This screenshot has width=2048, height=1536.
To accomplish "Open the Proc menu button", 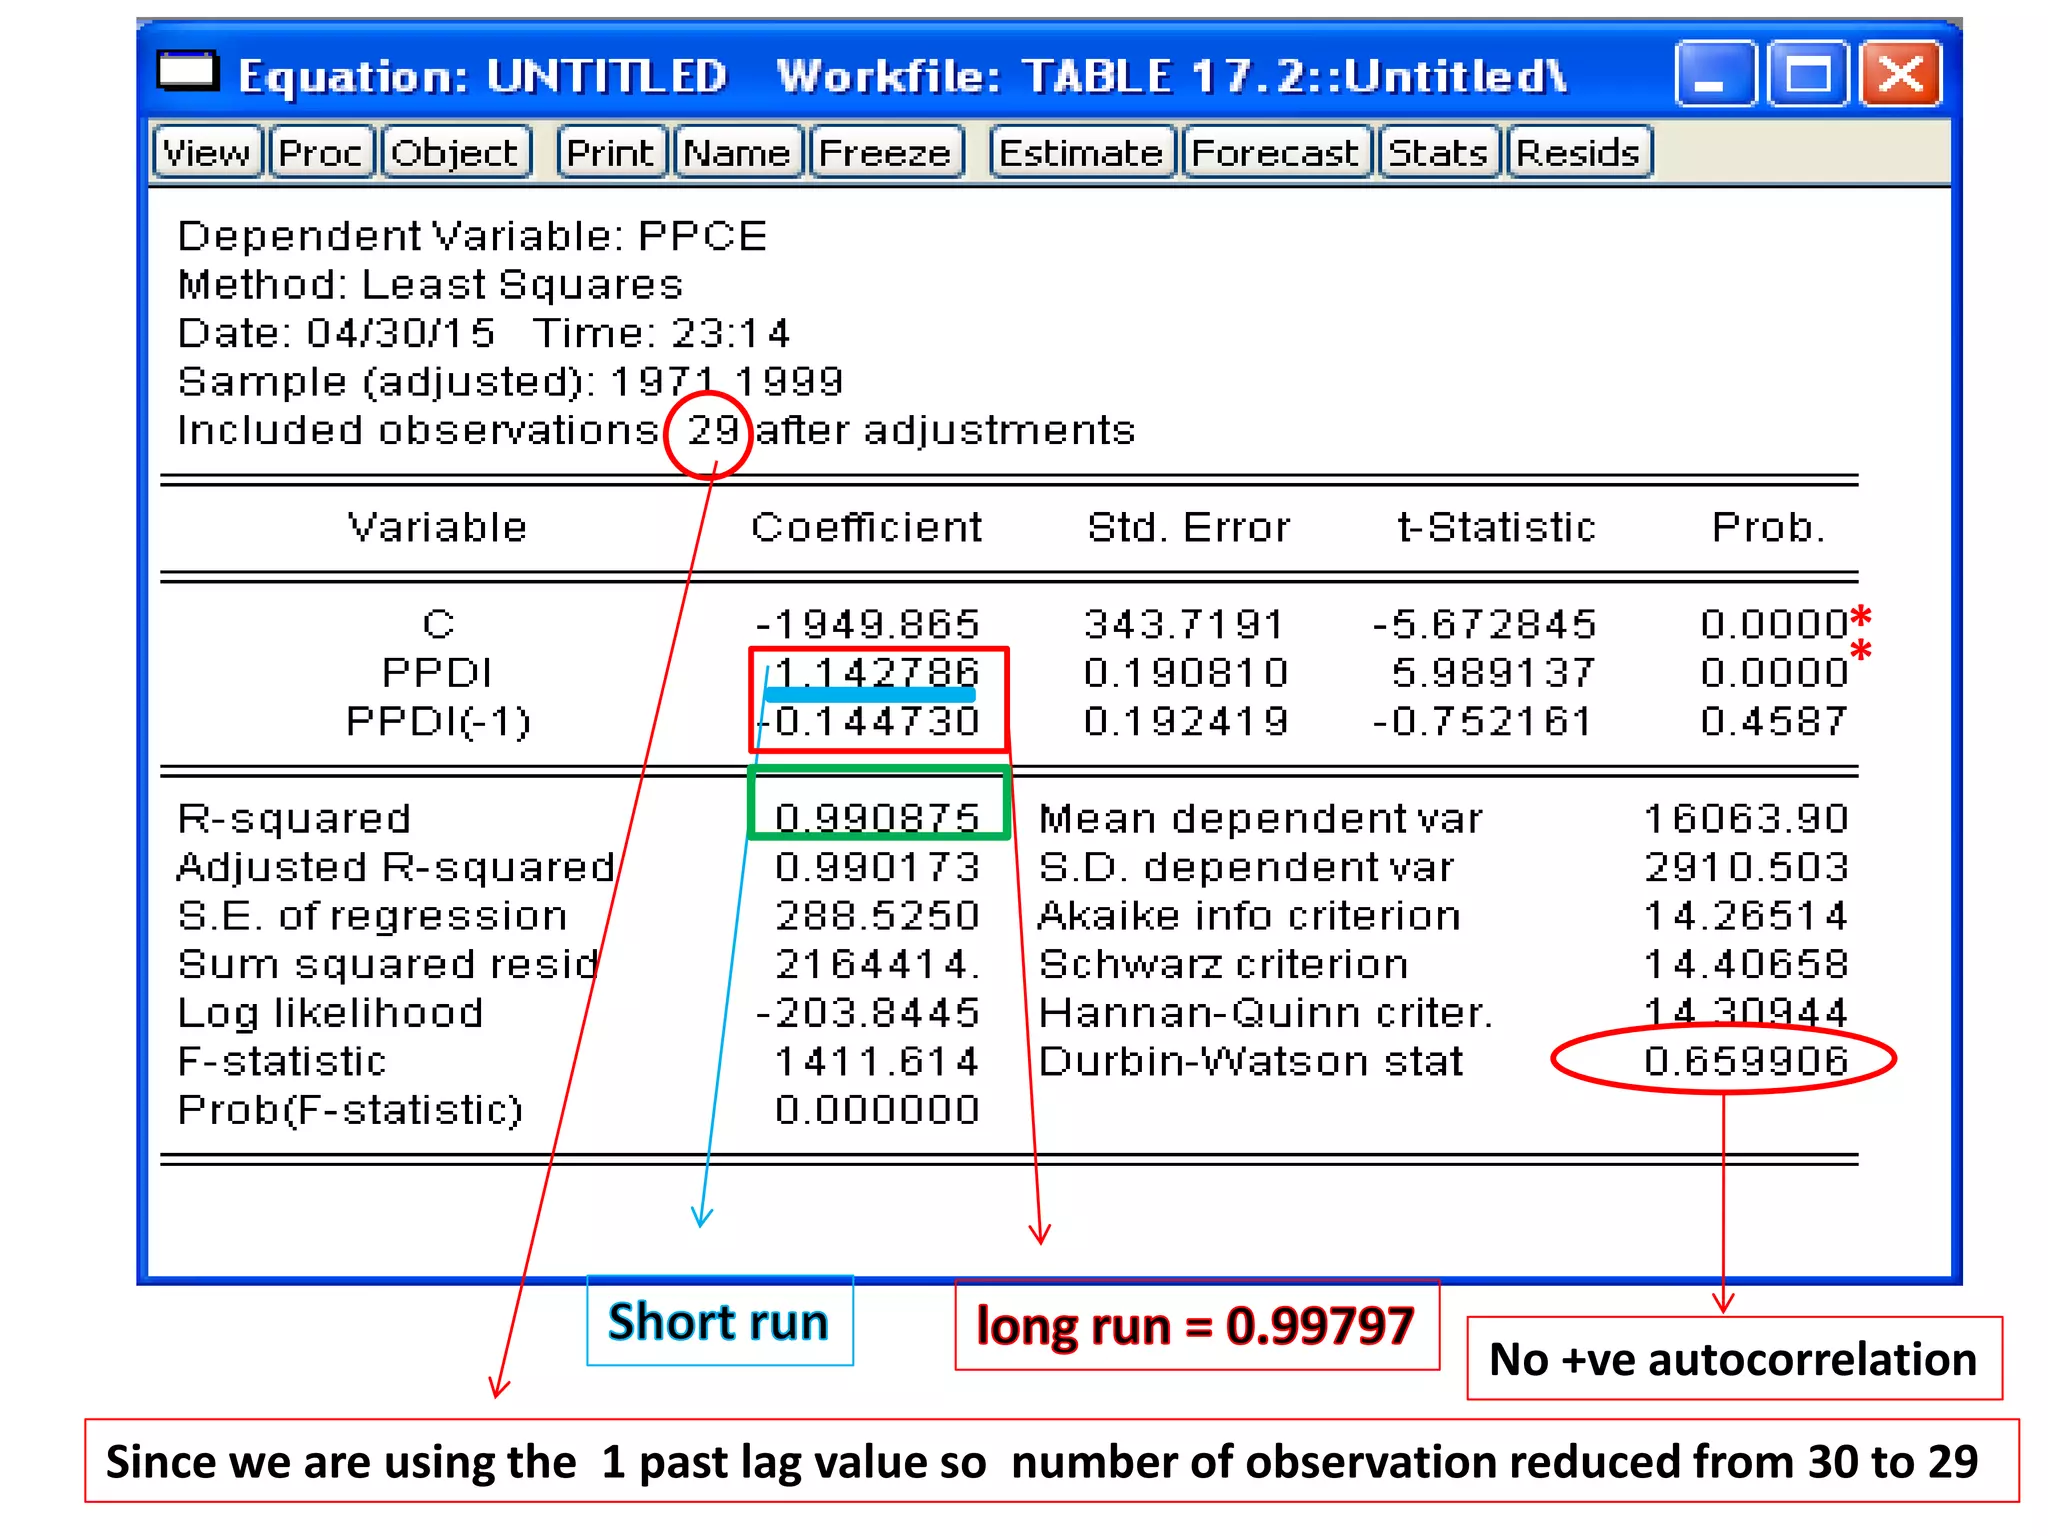I will [321, 153].
